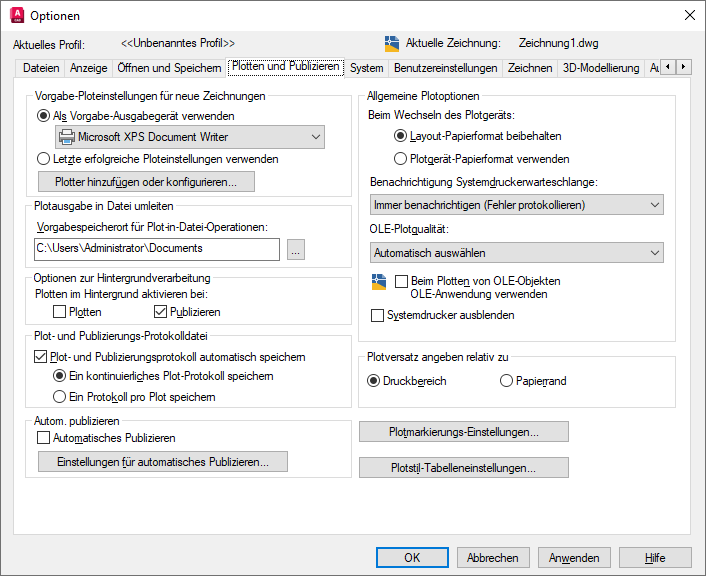This screenshot has width=706, height=576.
Task: Open the OLE-Plotqualität dropdown
Action: coord(515,253)
